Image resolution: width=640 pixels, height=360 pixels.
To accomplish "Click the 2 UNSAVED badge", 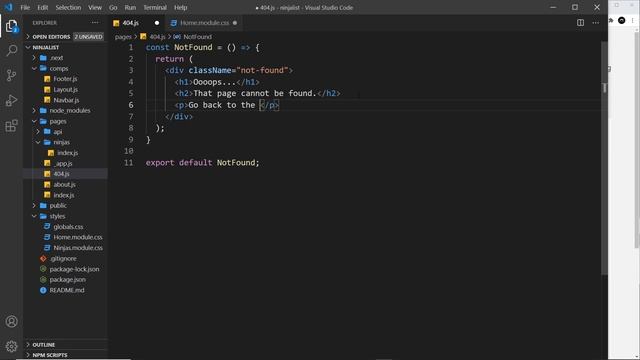I will tap(89, 37).
